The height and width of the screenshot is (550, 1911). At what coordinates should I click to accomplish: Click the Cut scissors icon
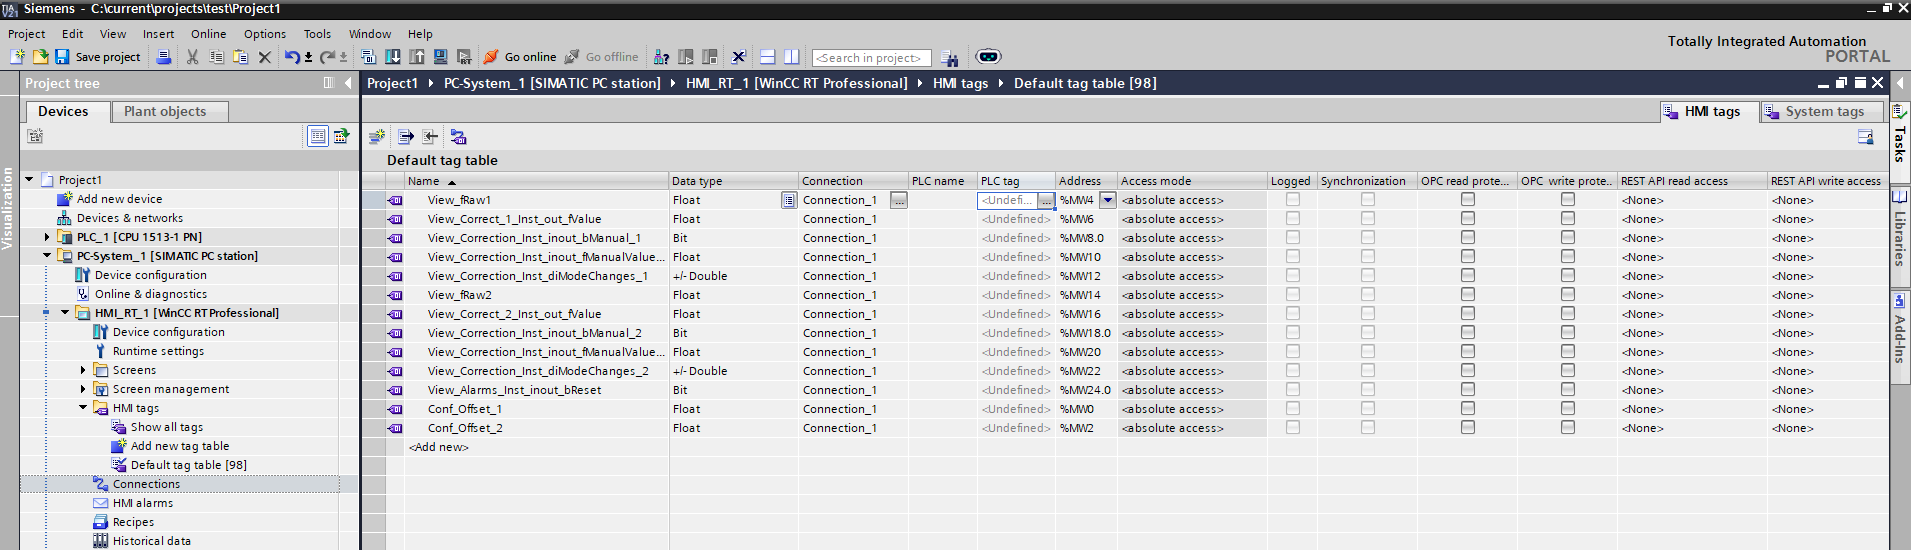(193, 57)
